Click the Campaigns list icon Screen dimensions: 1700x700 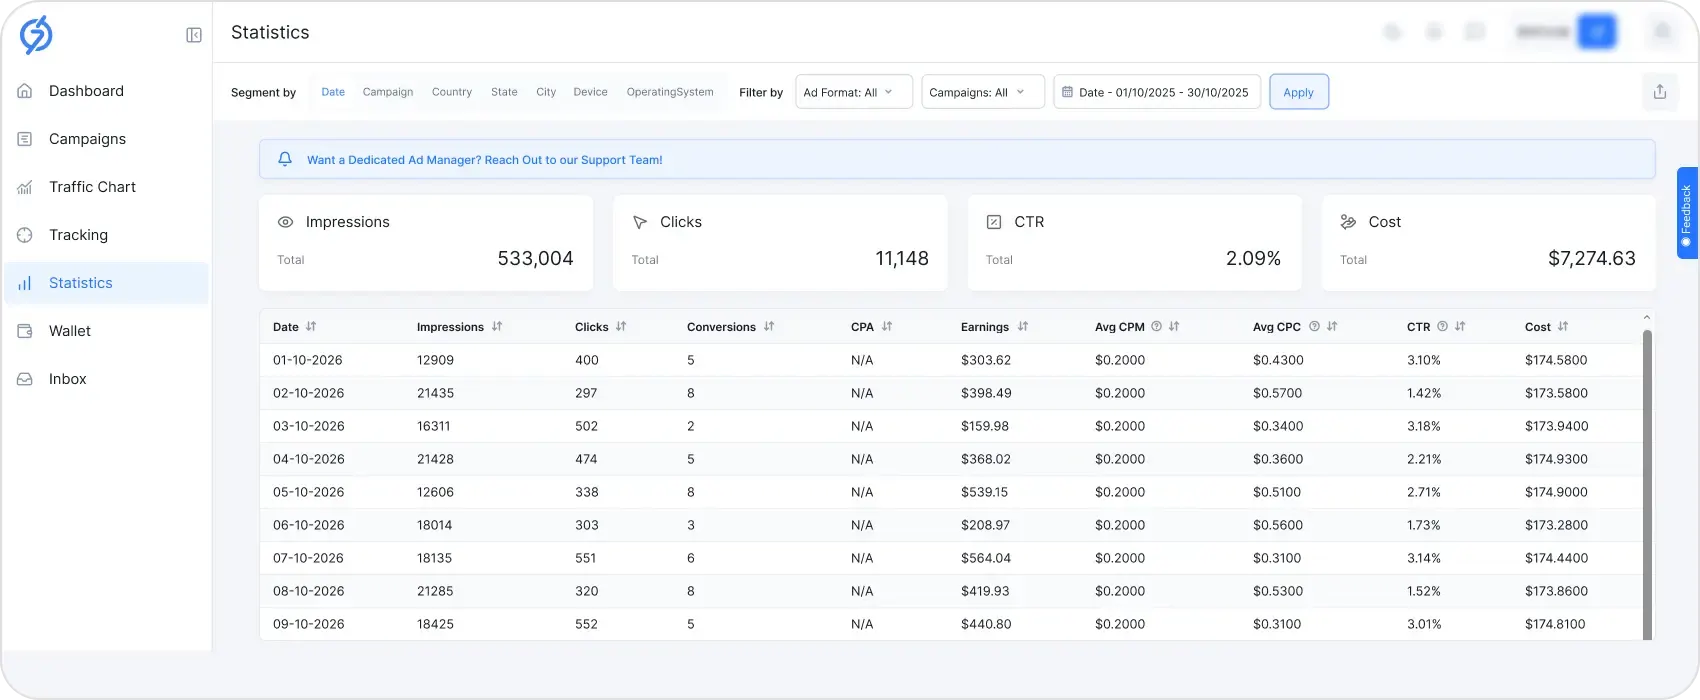pyautogui.click(x=25, y=139)
